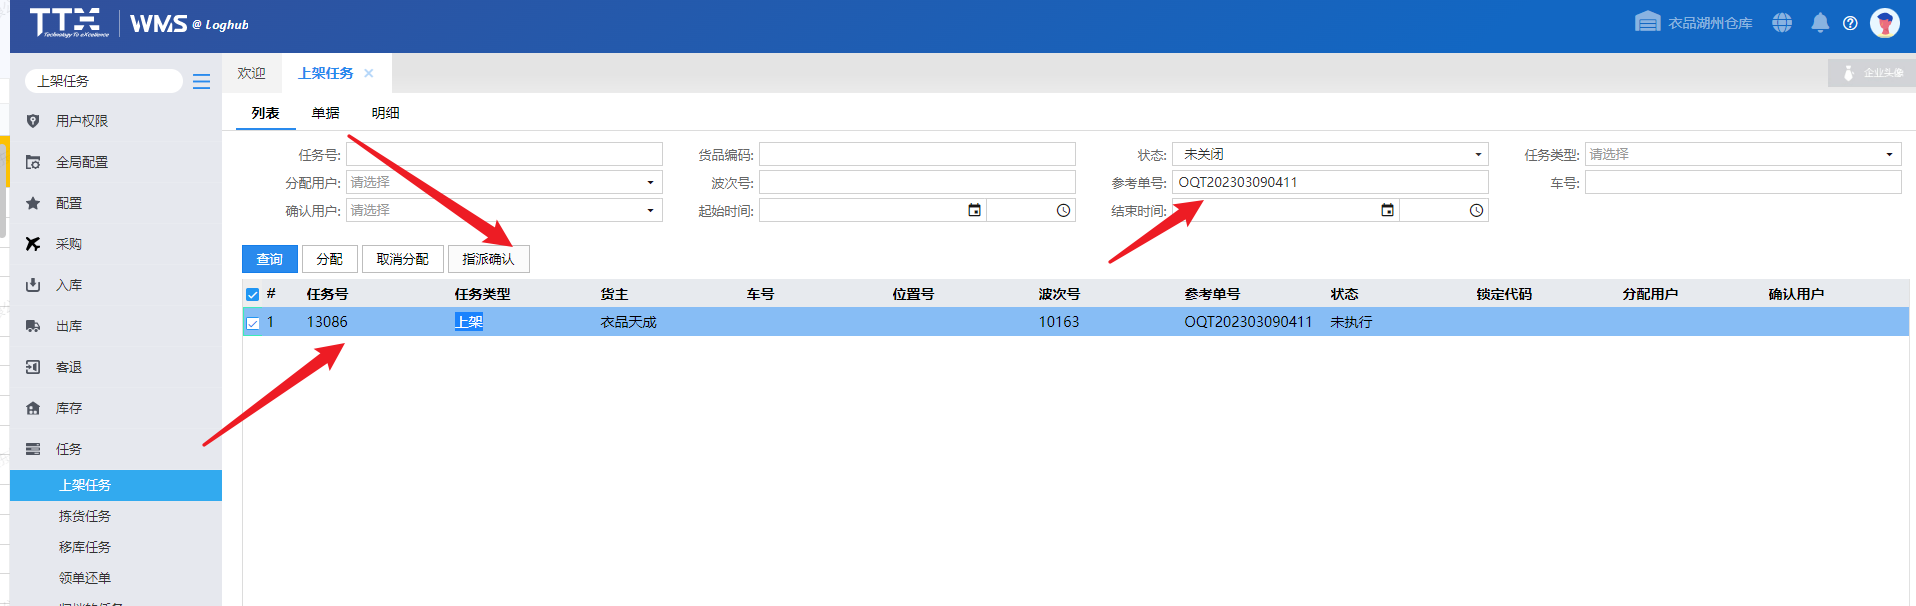Toggle the select-all header checkbox
1916x606 pixels.
(x=253, y=294)
